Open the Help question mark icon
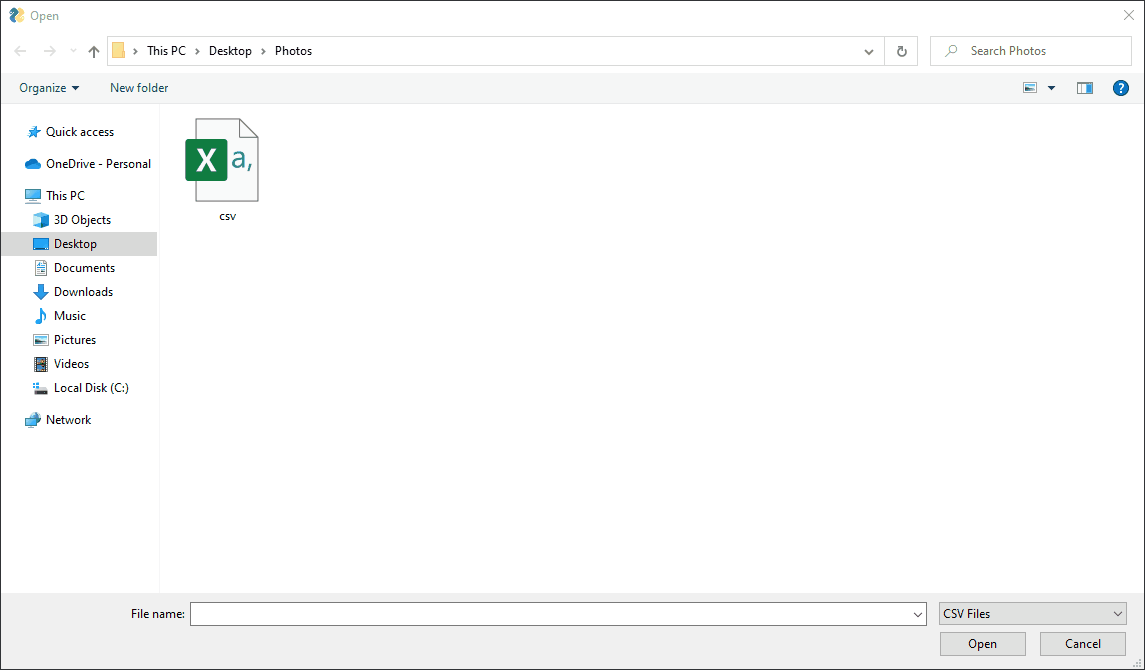The height and width of the screenshot is (670, 1145). click(x=1121, y=88)
